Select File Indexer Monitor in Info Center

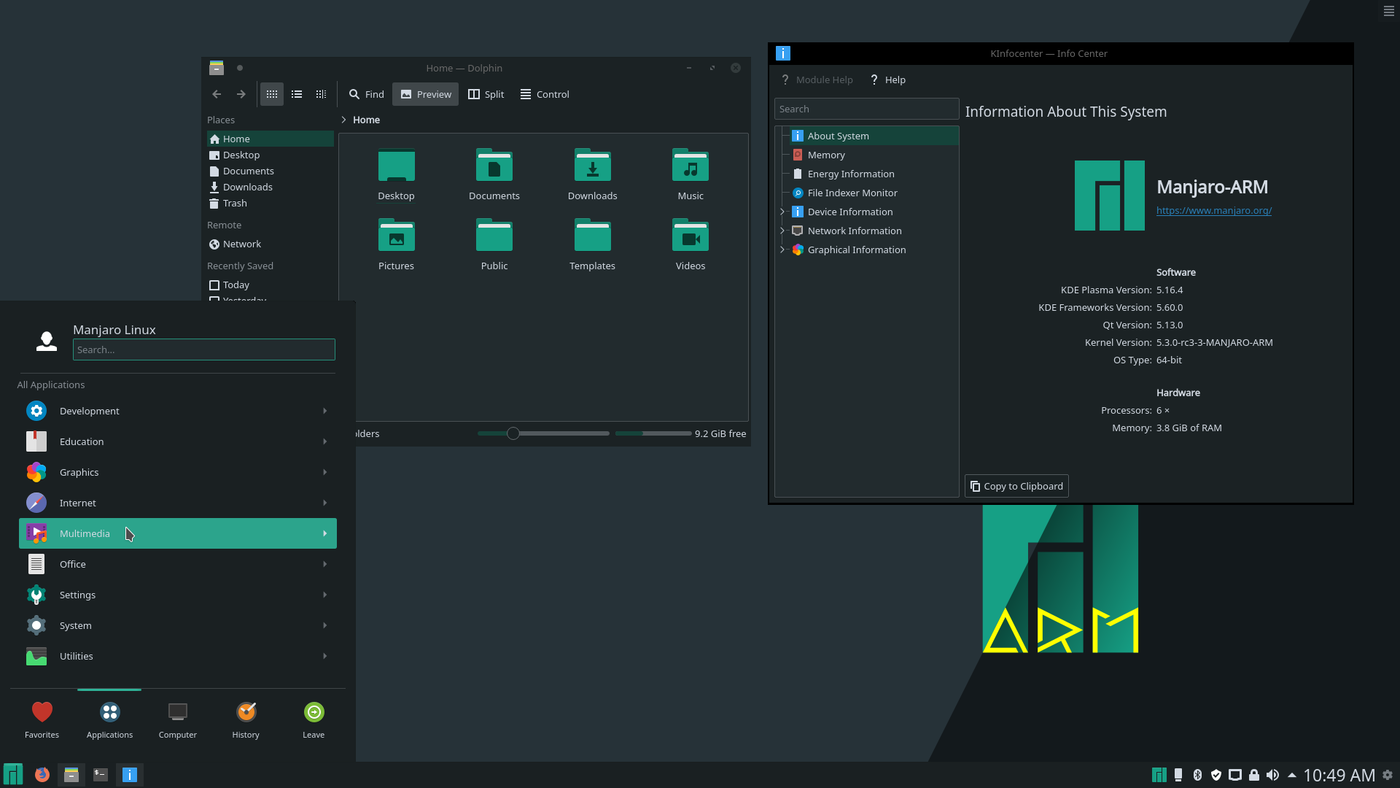coord(853,192)
